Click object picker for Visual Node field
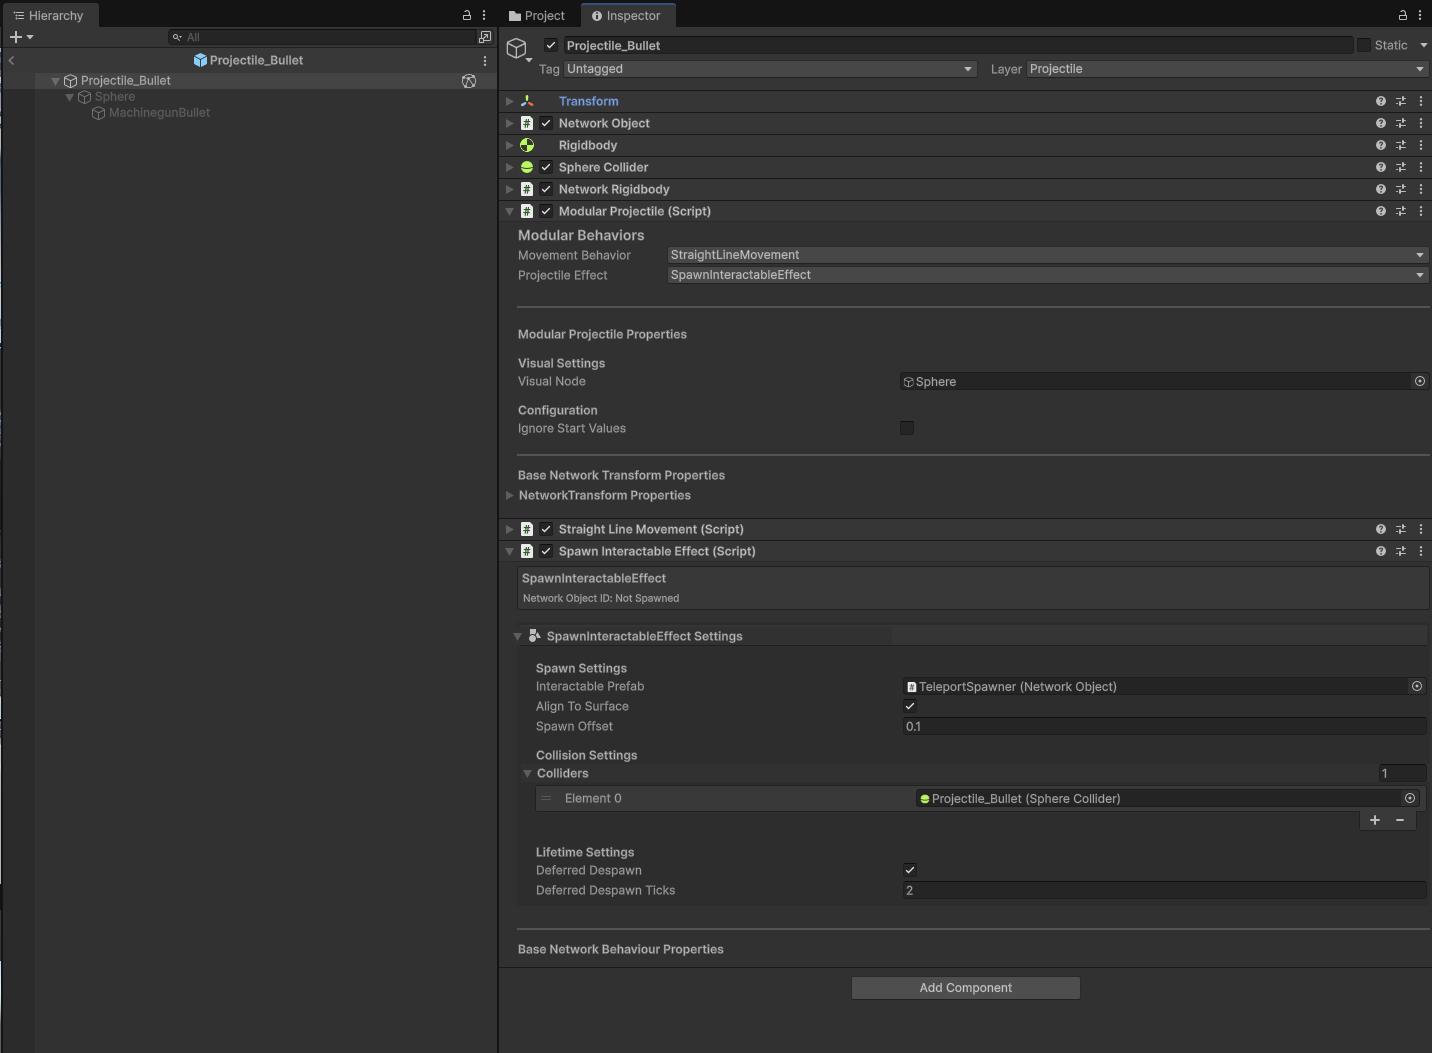The image size is (1432, 1053). tap(1419, 381)
